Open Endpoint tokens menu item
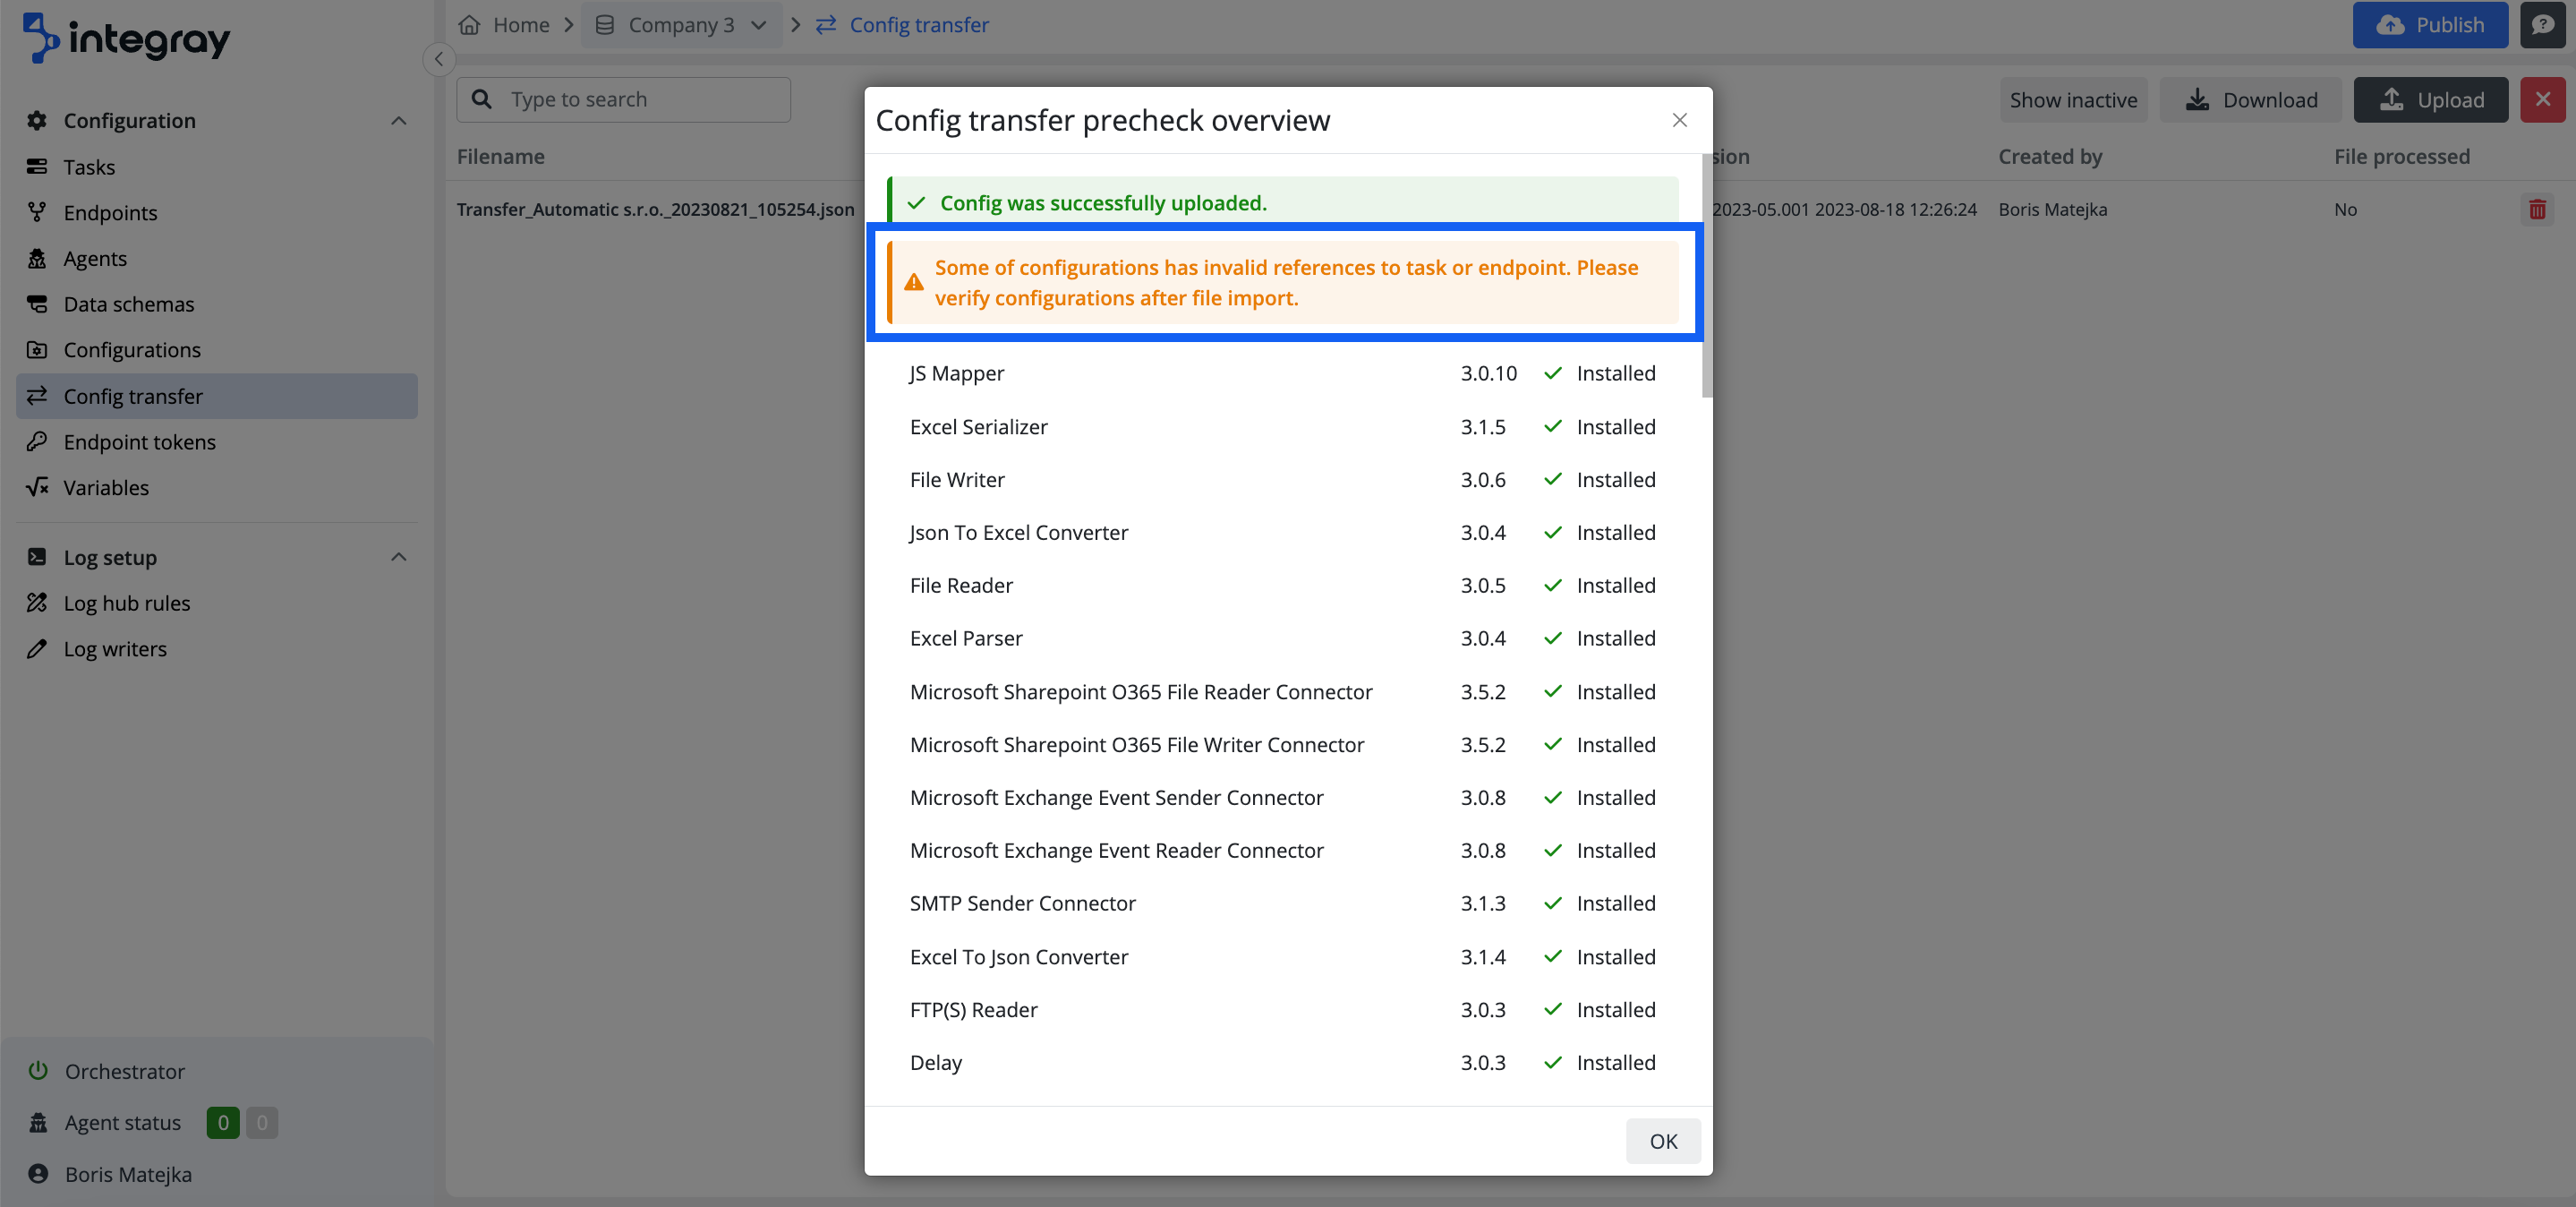 [x=139, y=441]
